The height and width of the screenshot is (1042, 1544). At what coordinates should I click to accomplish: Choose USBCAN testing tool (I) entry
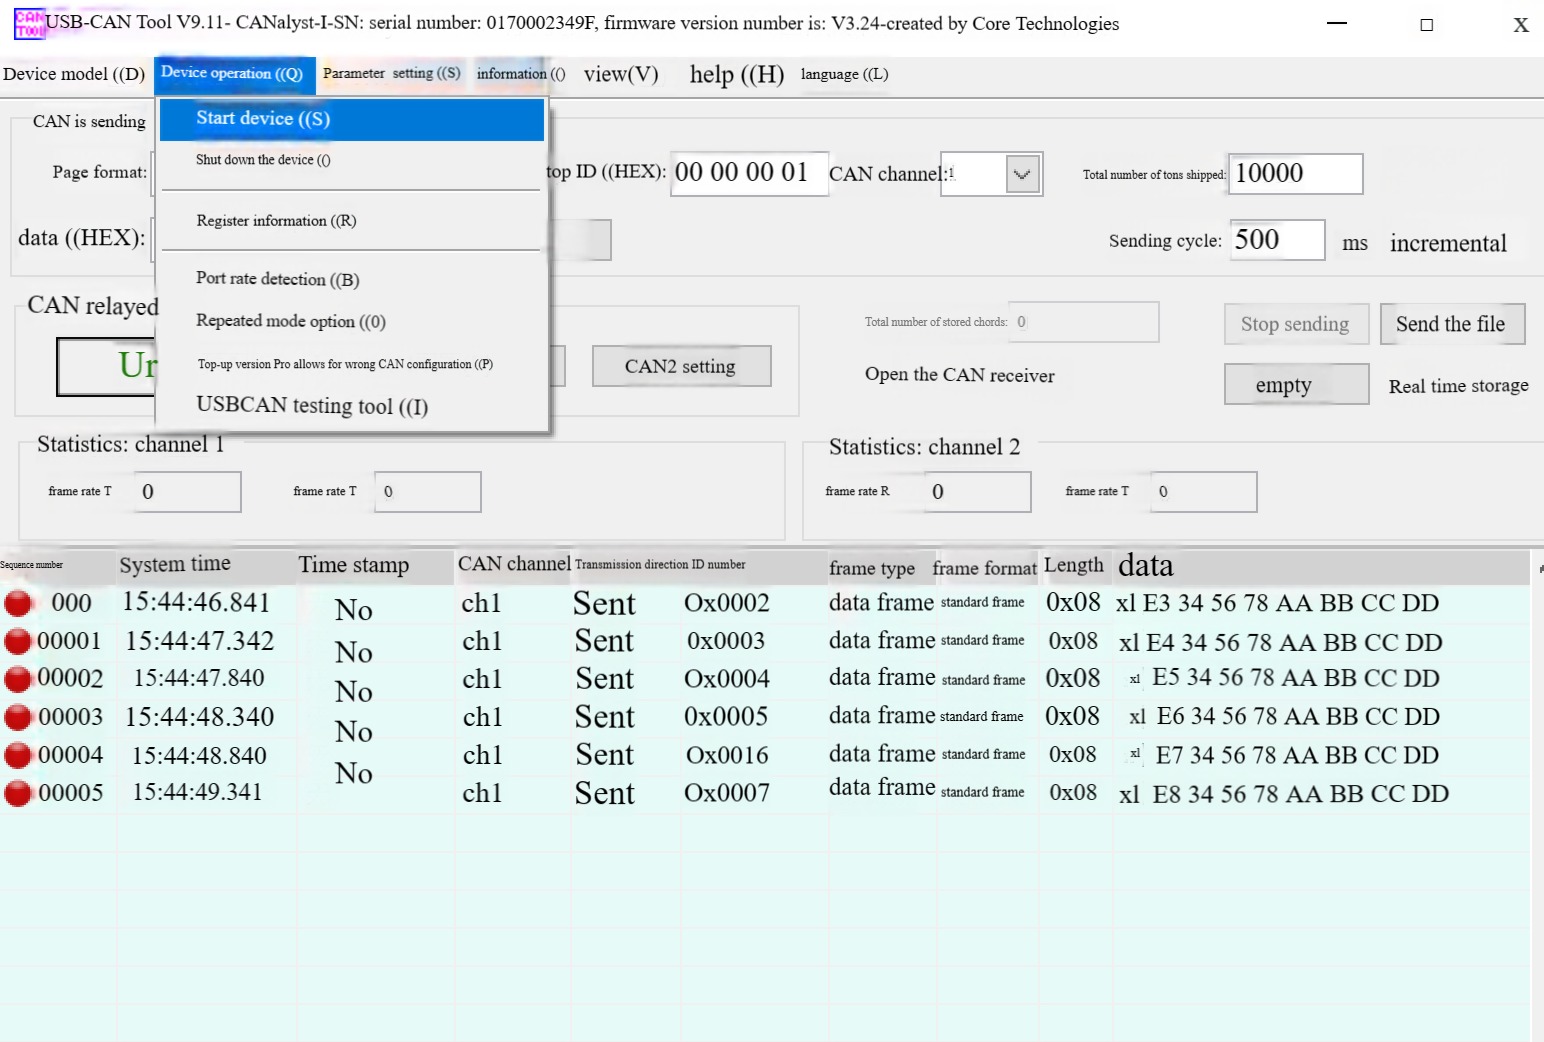pos(352,405)
